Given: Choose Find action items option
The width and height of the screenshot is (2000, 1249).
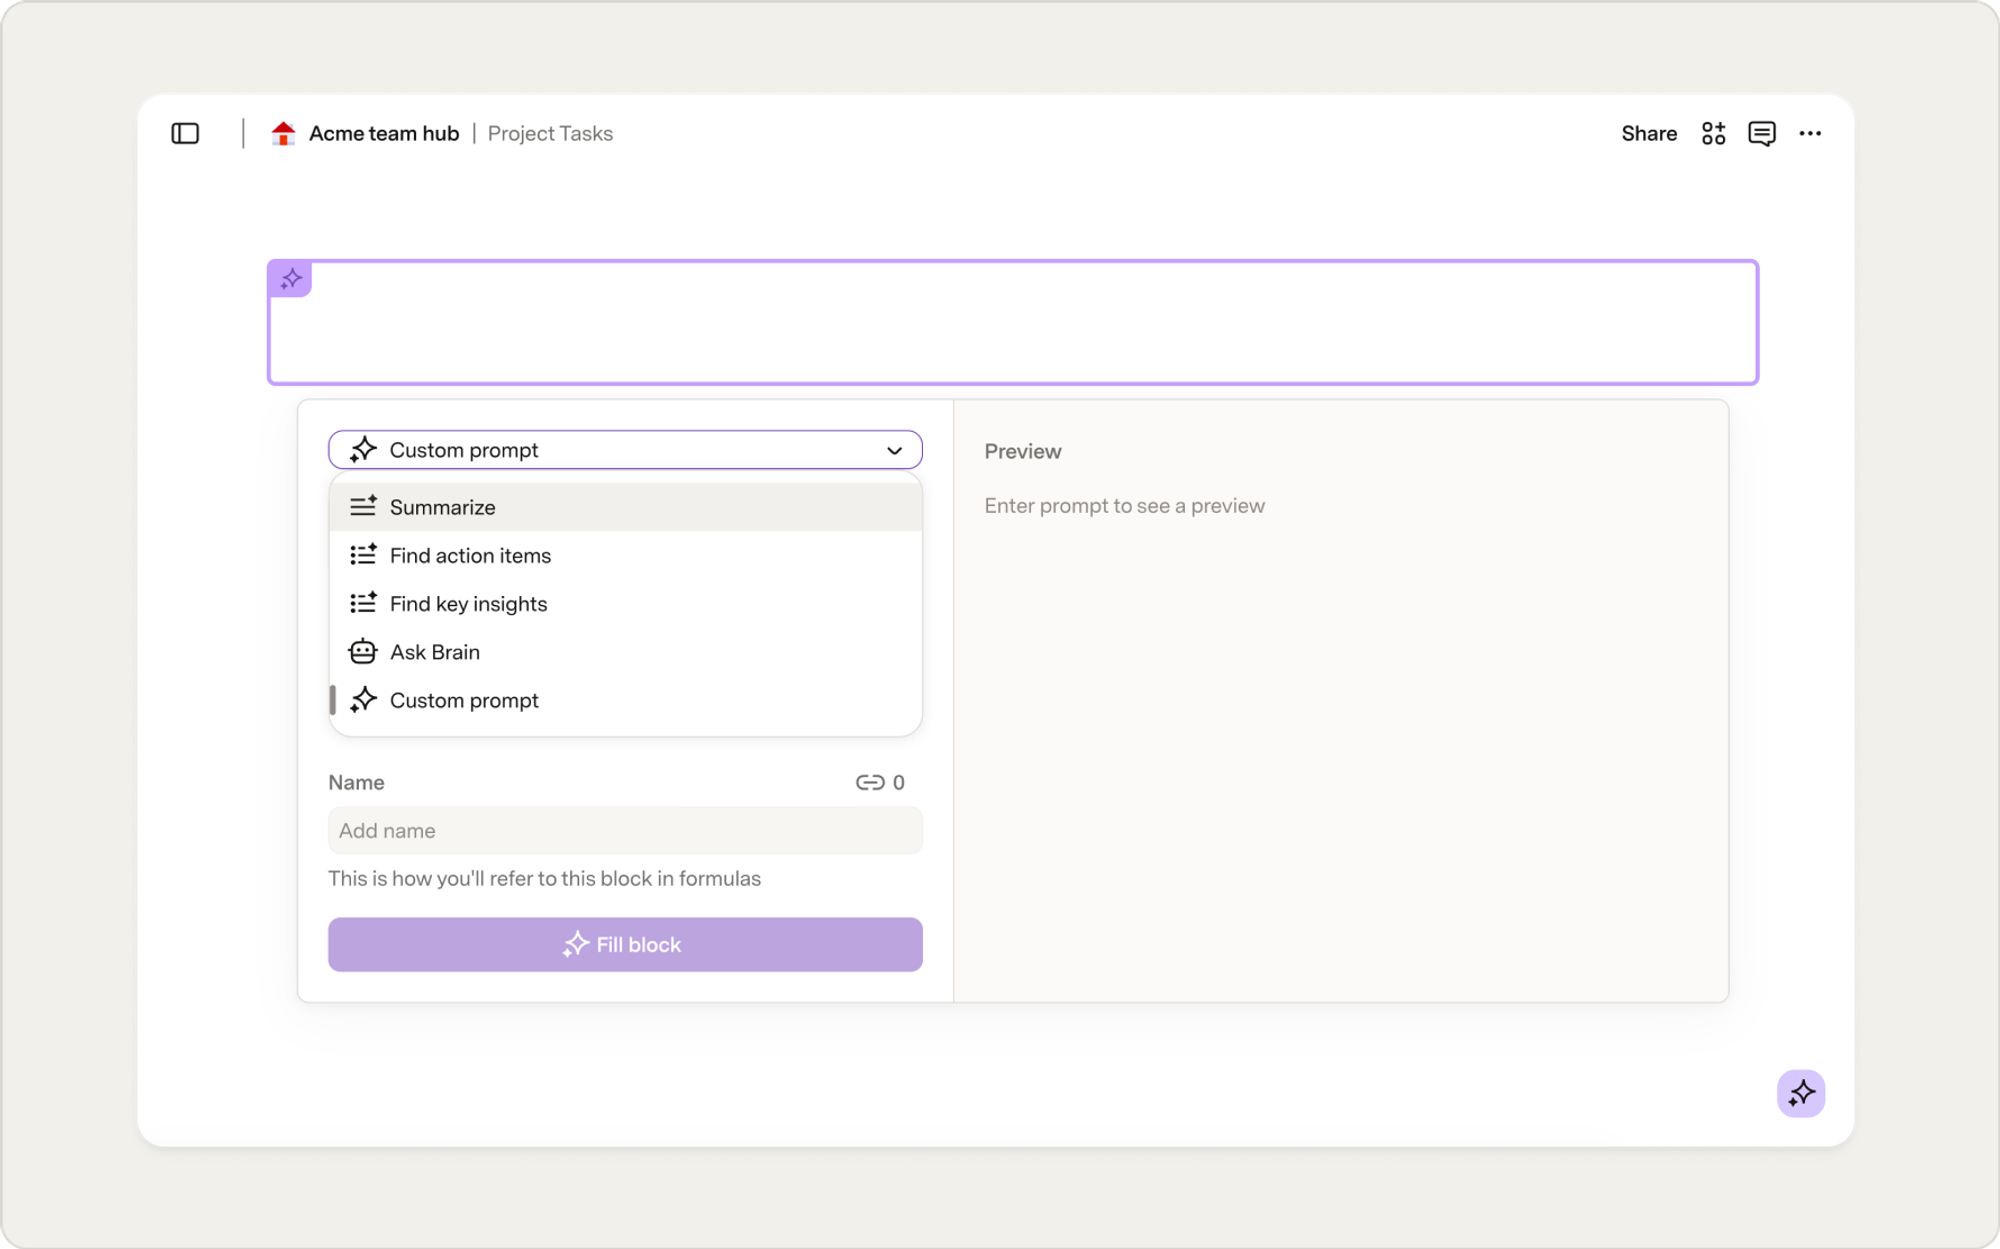Looking at the screenshot, I should tap(625, 555).
